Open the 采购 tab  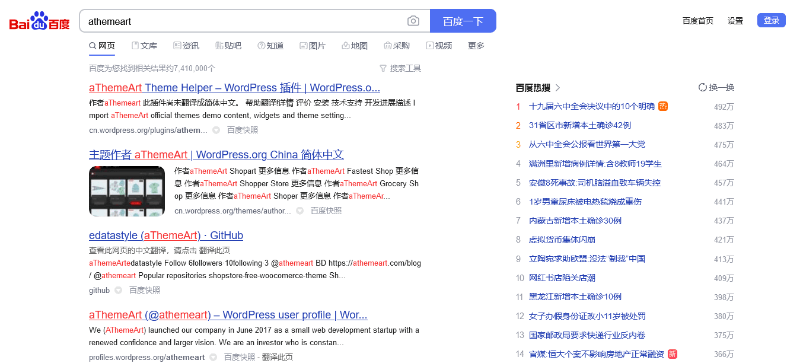pos(396,45)
